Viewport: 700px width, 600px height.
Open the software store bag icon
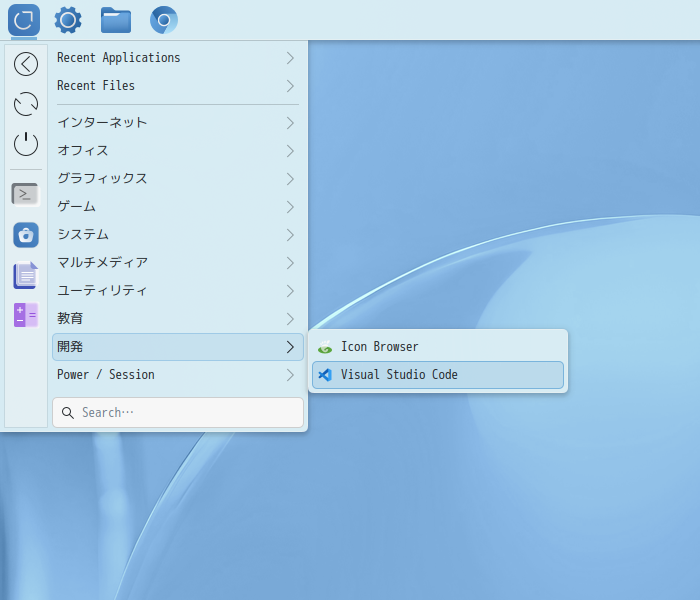point(26,235)
